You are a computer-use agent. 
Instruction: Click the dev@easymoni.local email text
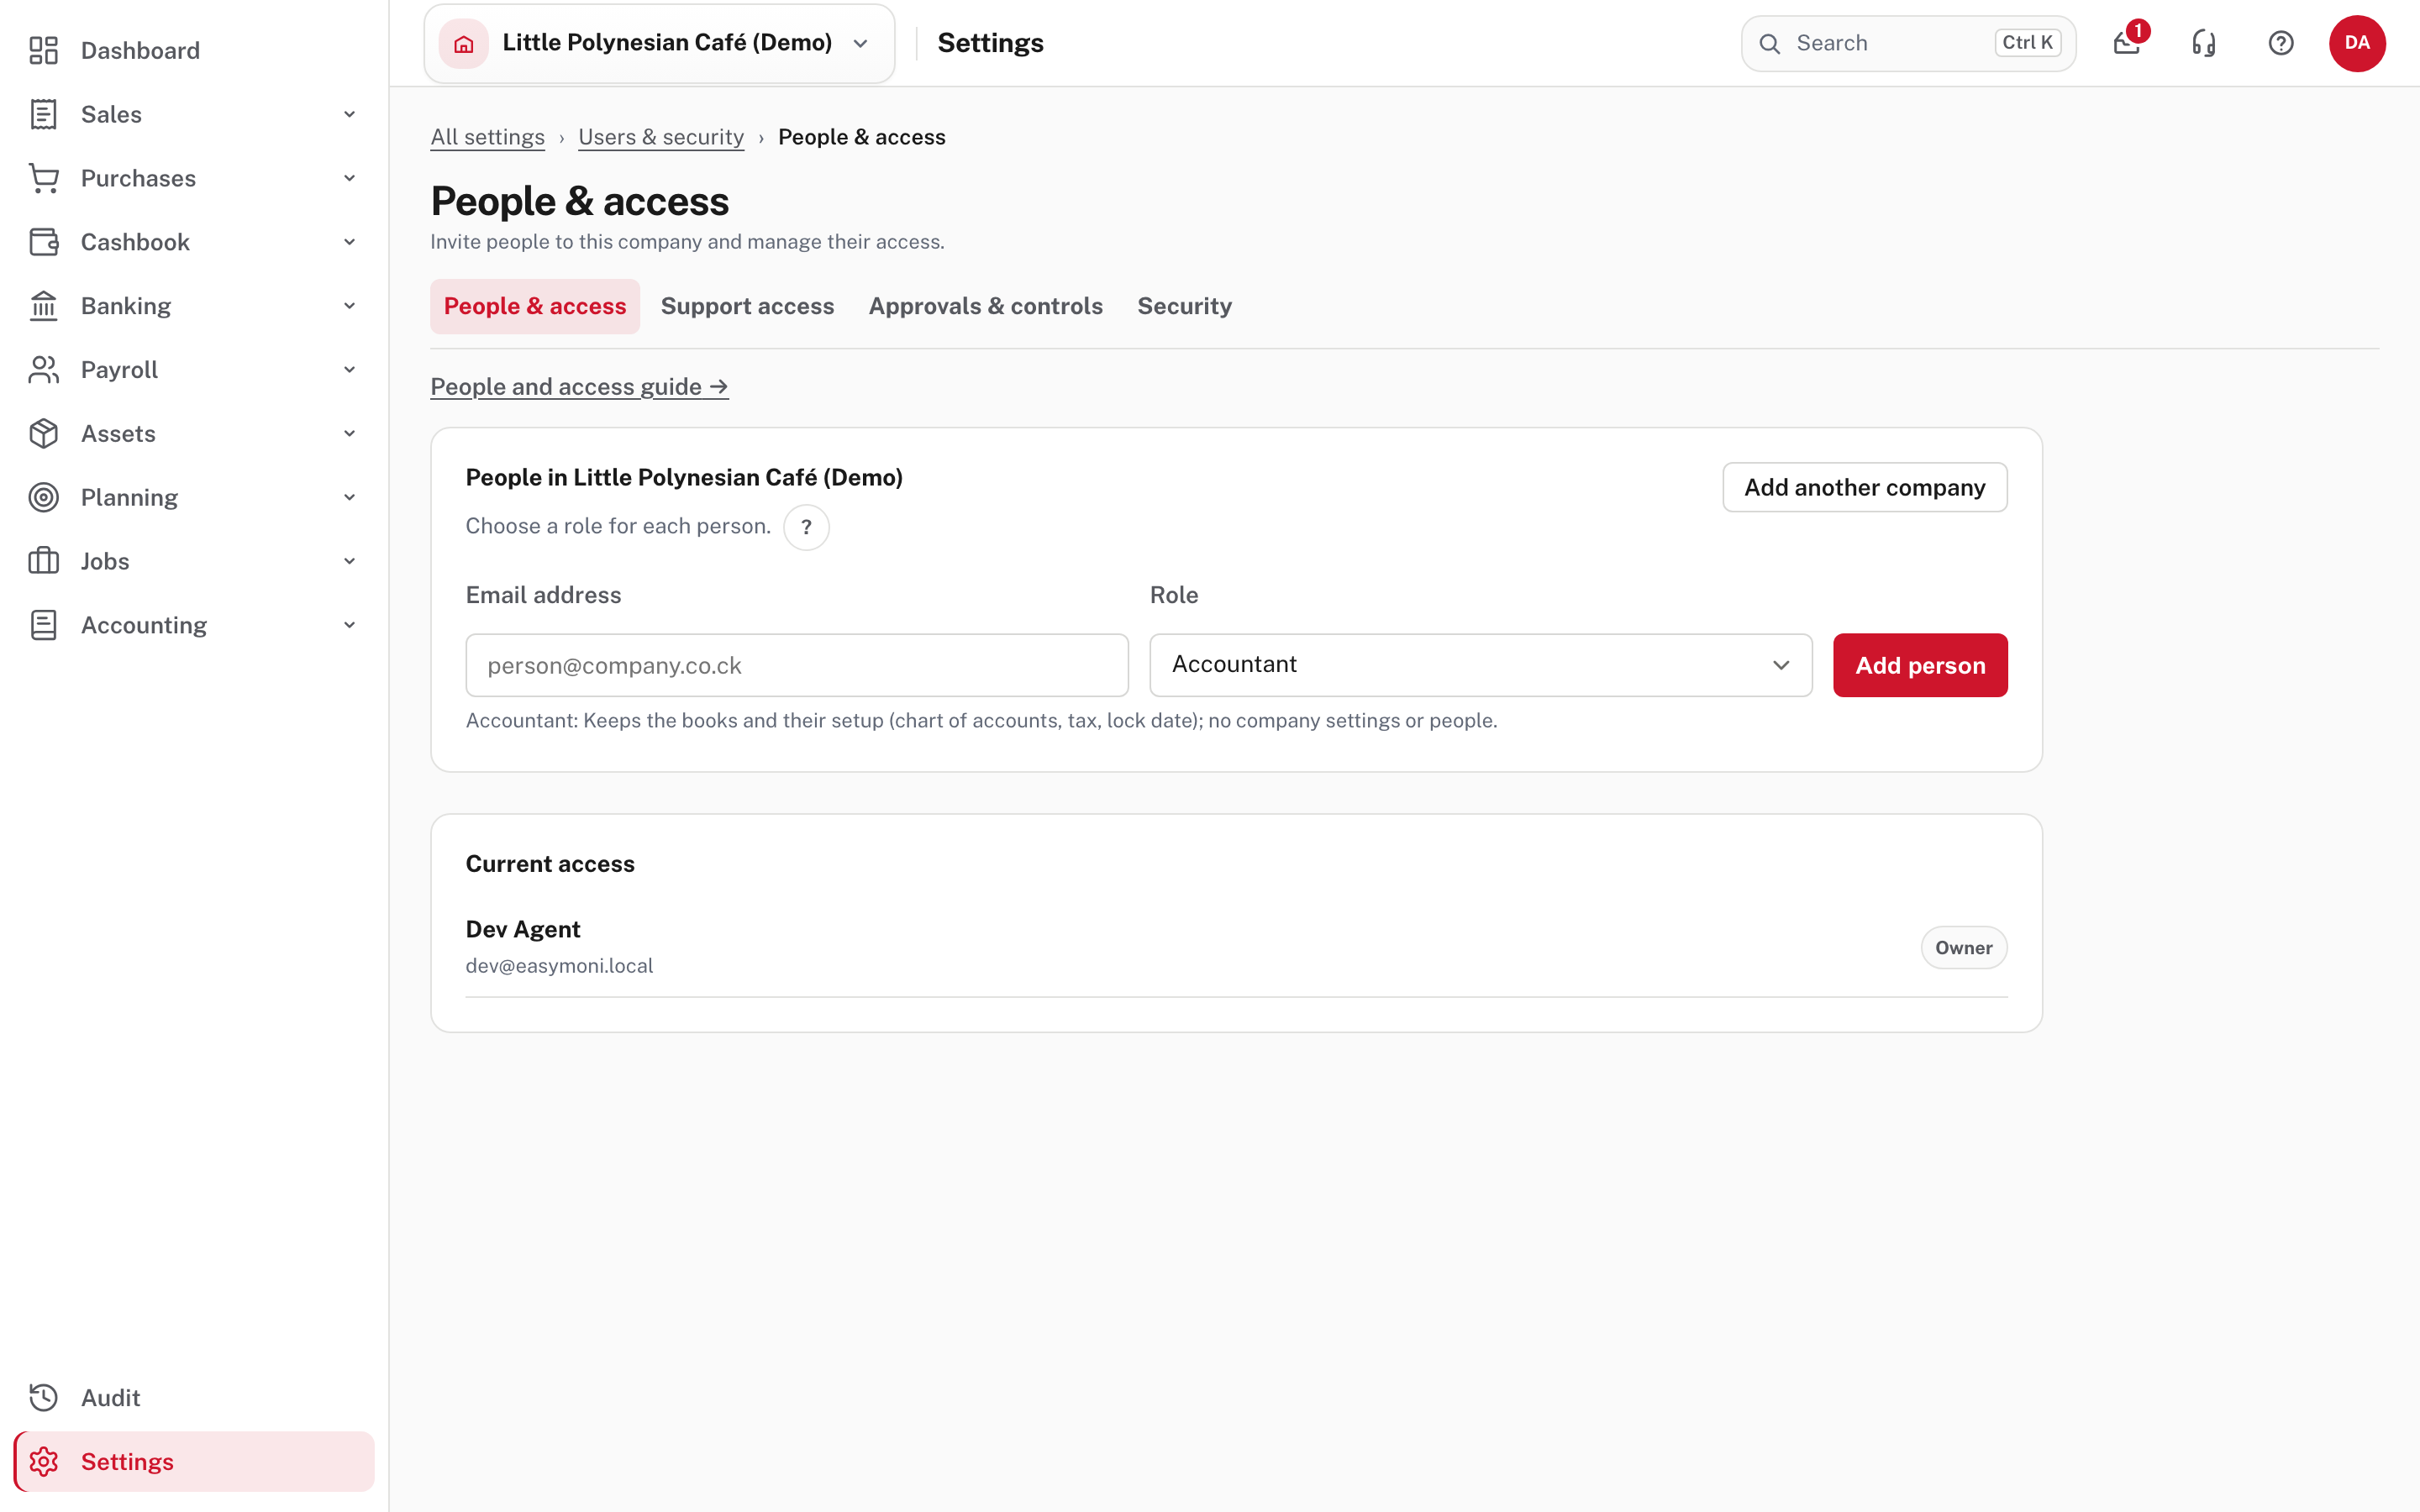(559, 966)
